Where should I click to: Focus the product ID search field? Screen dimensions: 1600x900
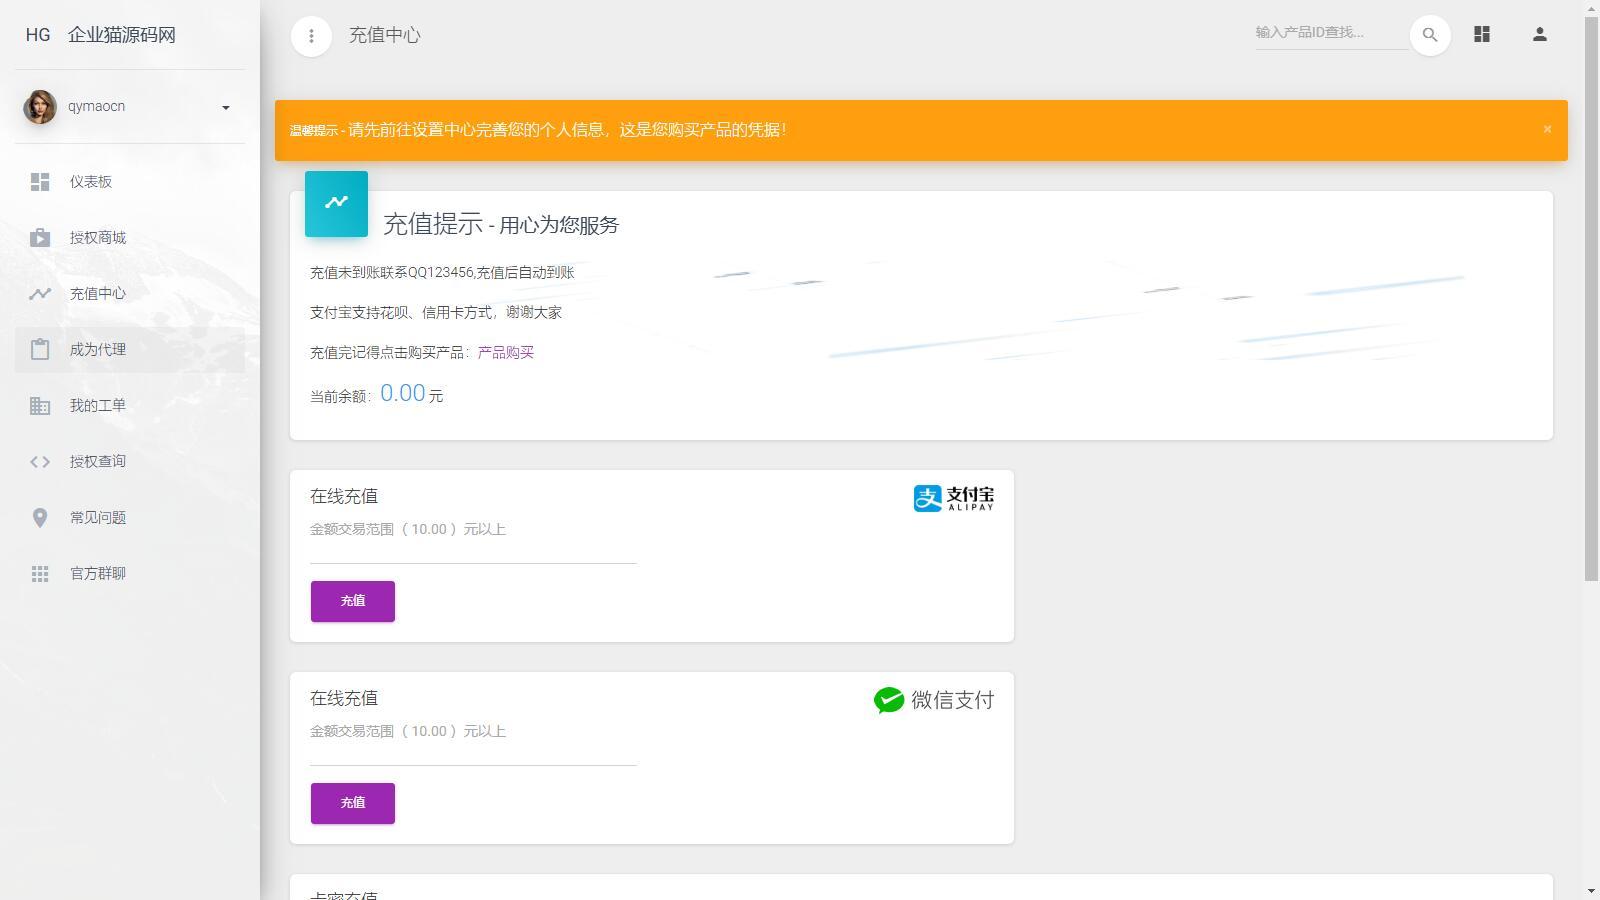click(1332, 33)
